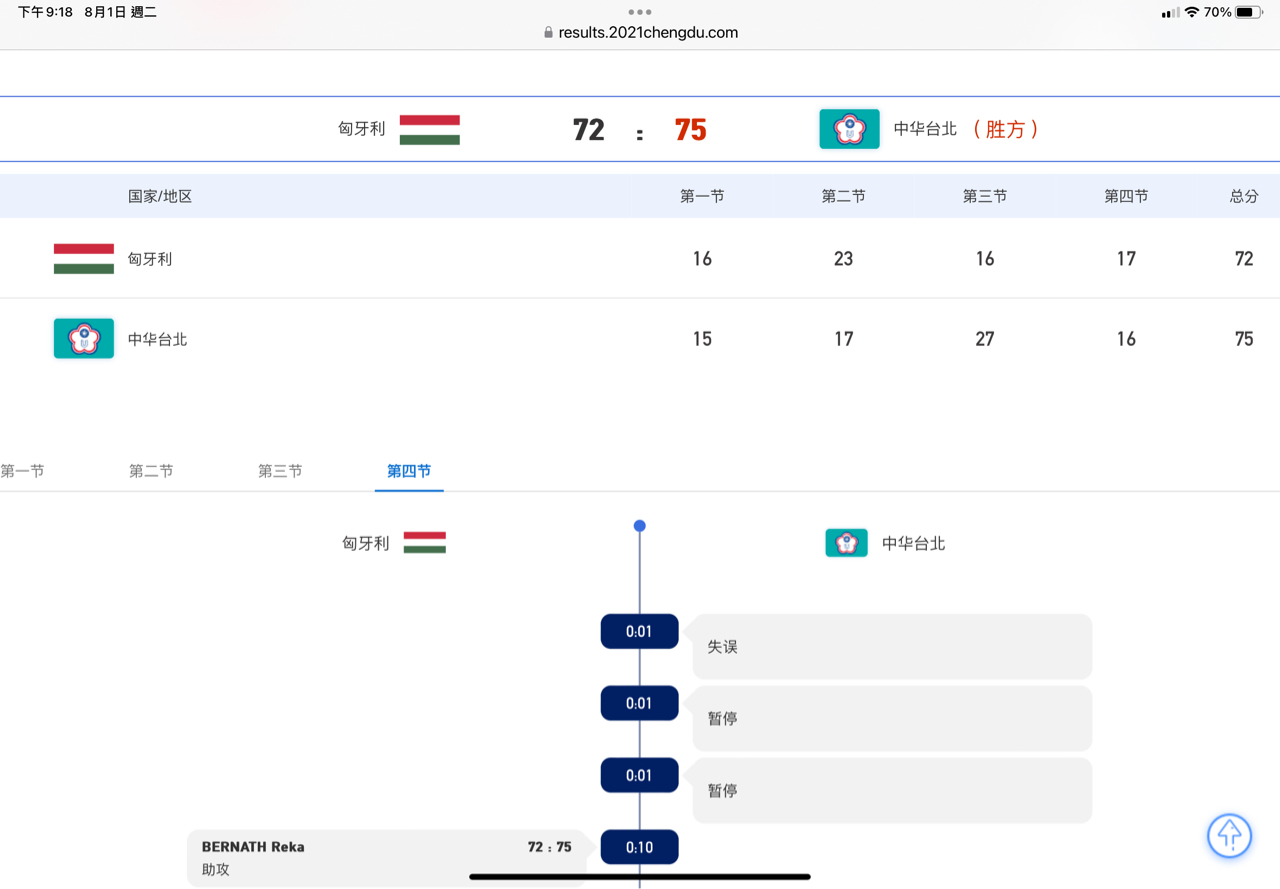1280x889 pixels.
Task: Click the Hungary flag in score header
Action: click(x=429, y=130)
